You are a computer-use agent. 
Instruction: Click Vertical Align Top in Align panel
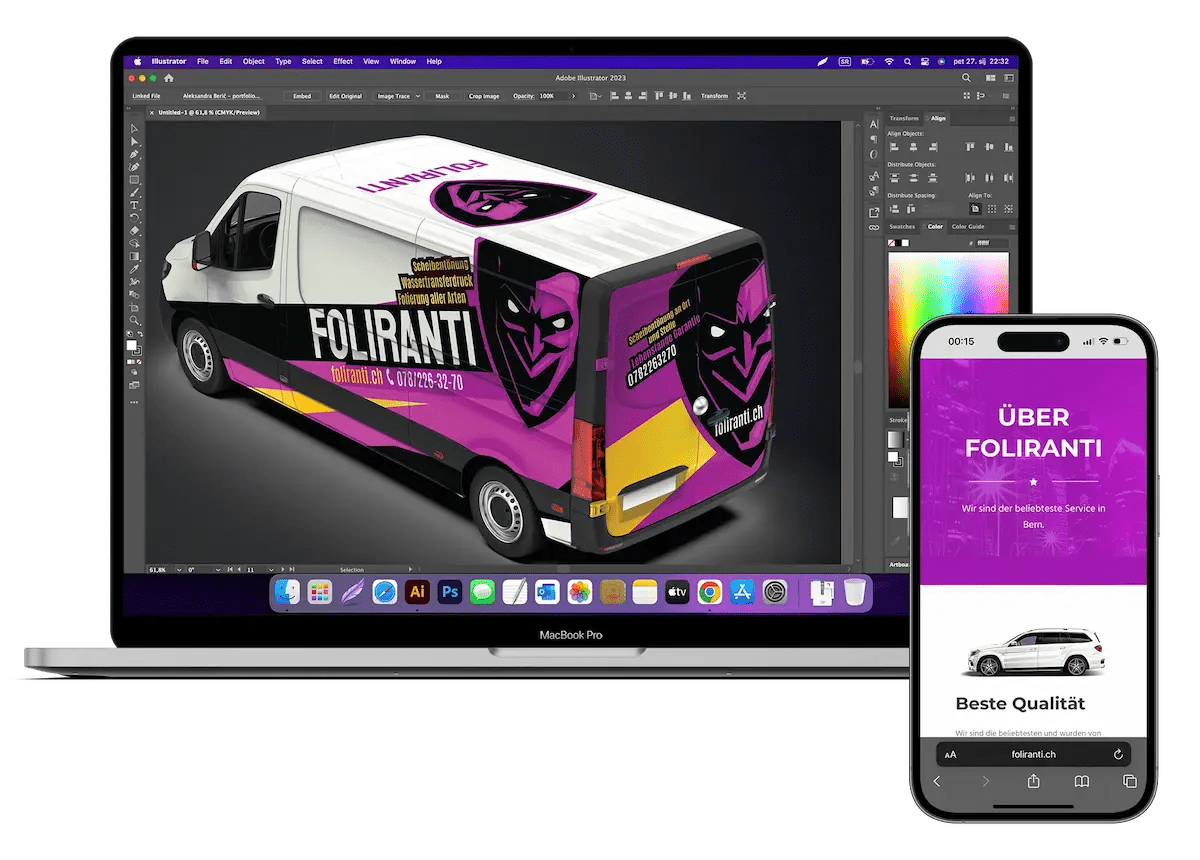[970, 146]
